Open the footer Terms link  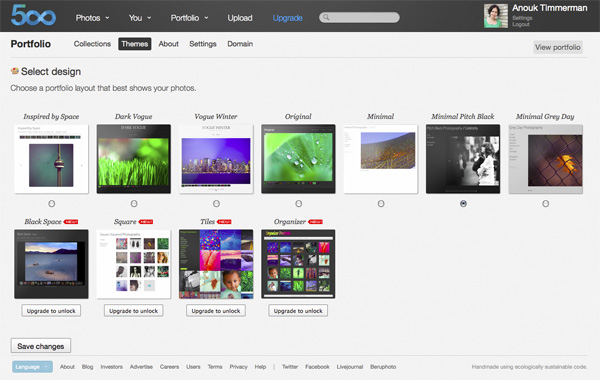[215, 367]
